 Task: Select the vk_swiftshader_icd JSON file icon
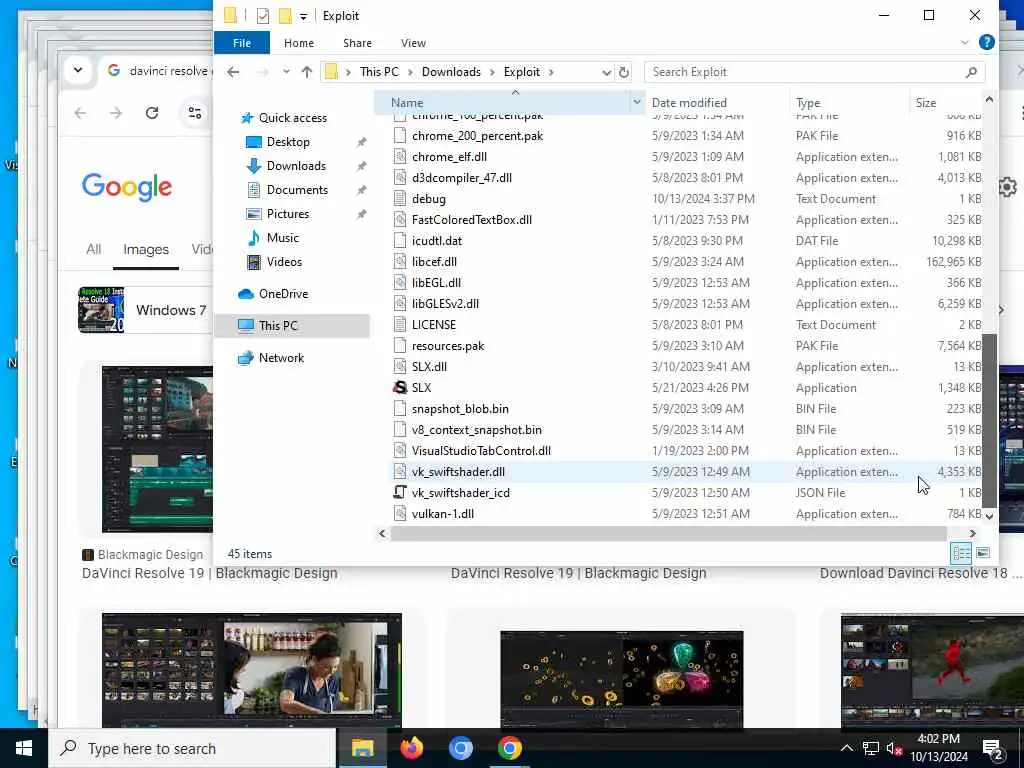[400, 492]
